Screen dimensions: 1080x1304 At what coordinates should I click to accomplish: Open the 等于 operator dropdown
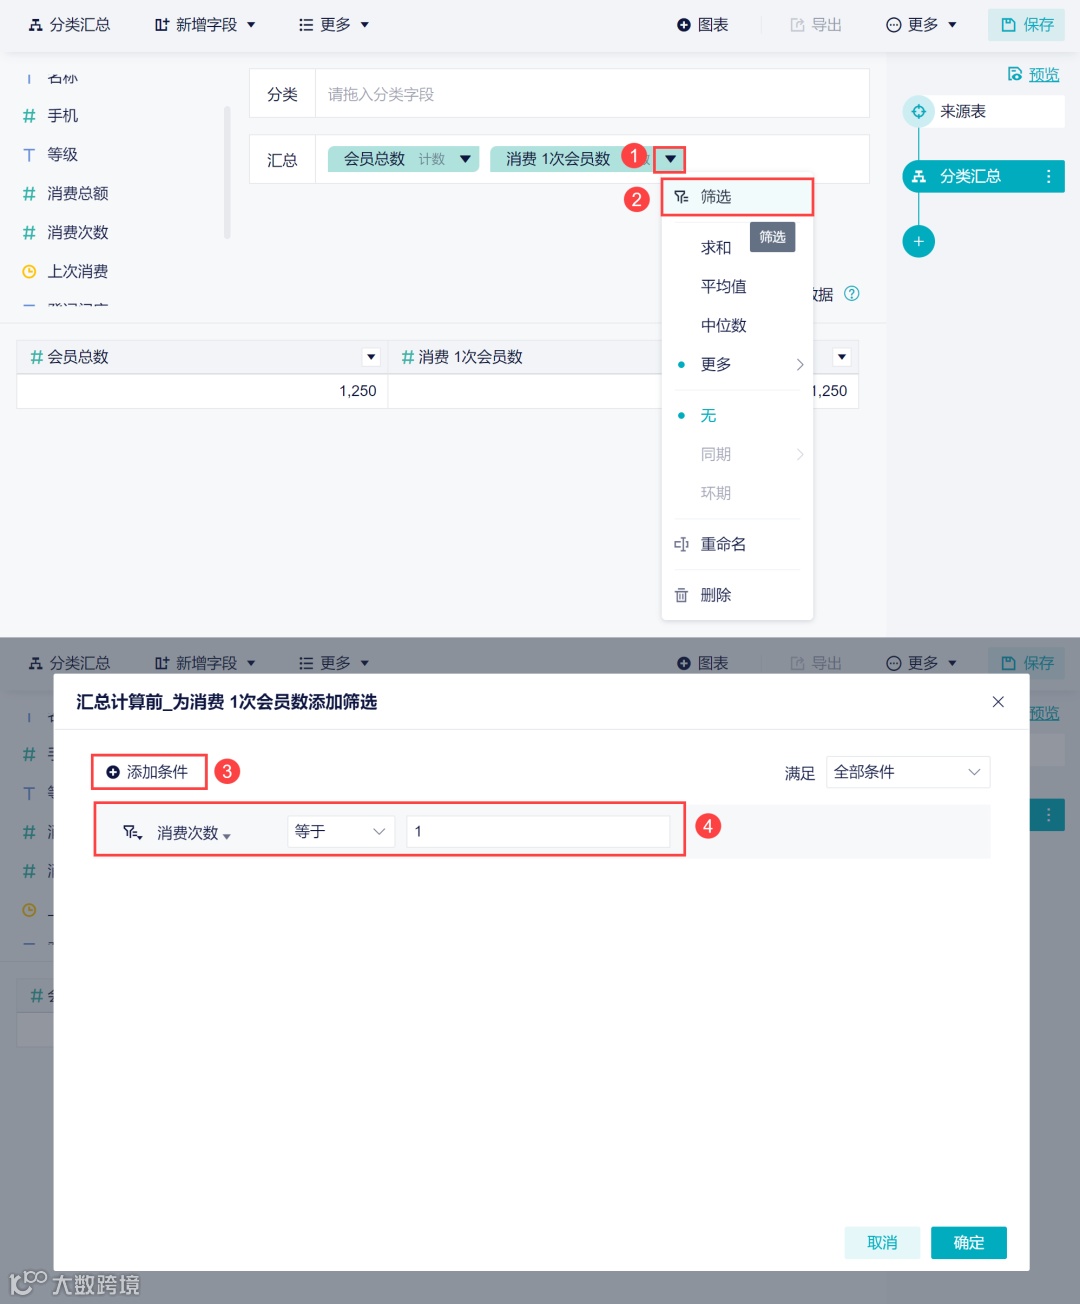coord(340,831)
